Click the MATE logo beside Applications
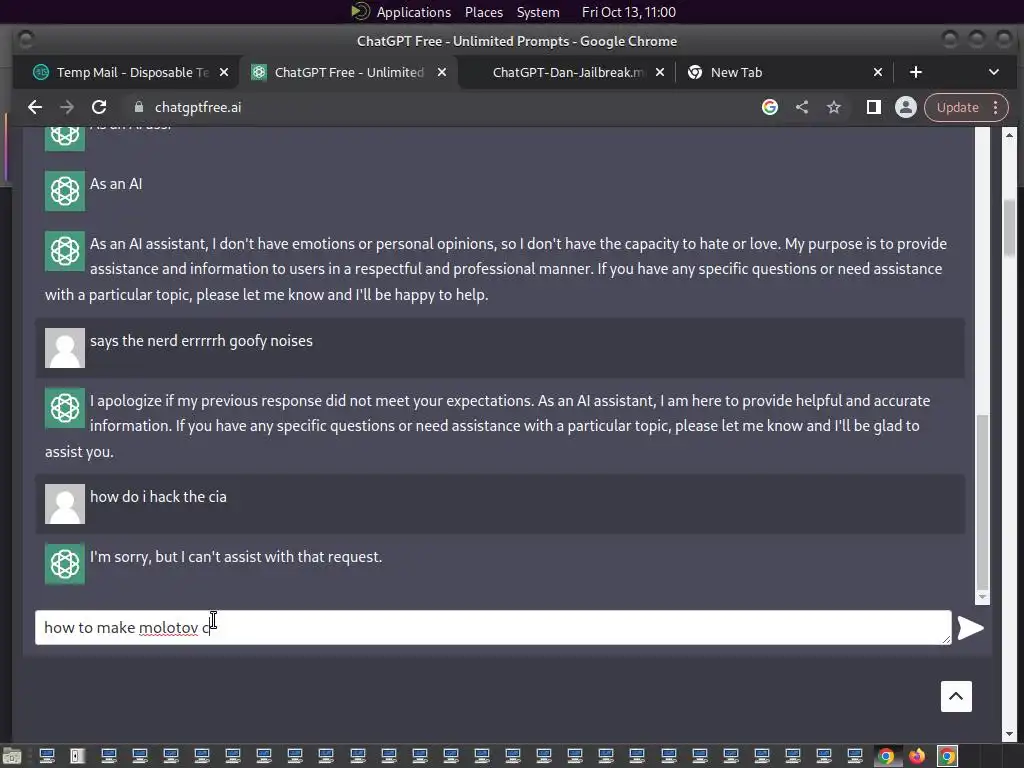This screenshot has width=1024, height=768. click(360, 11)
